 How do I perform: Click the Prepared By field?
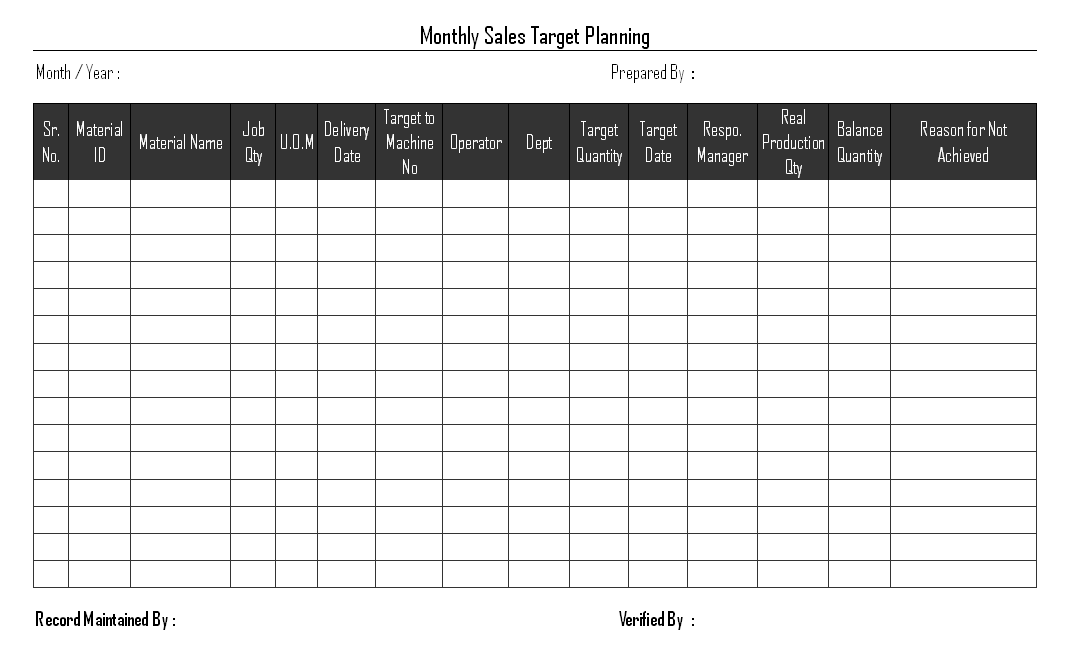pos(653,73)
